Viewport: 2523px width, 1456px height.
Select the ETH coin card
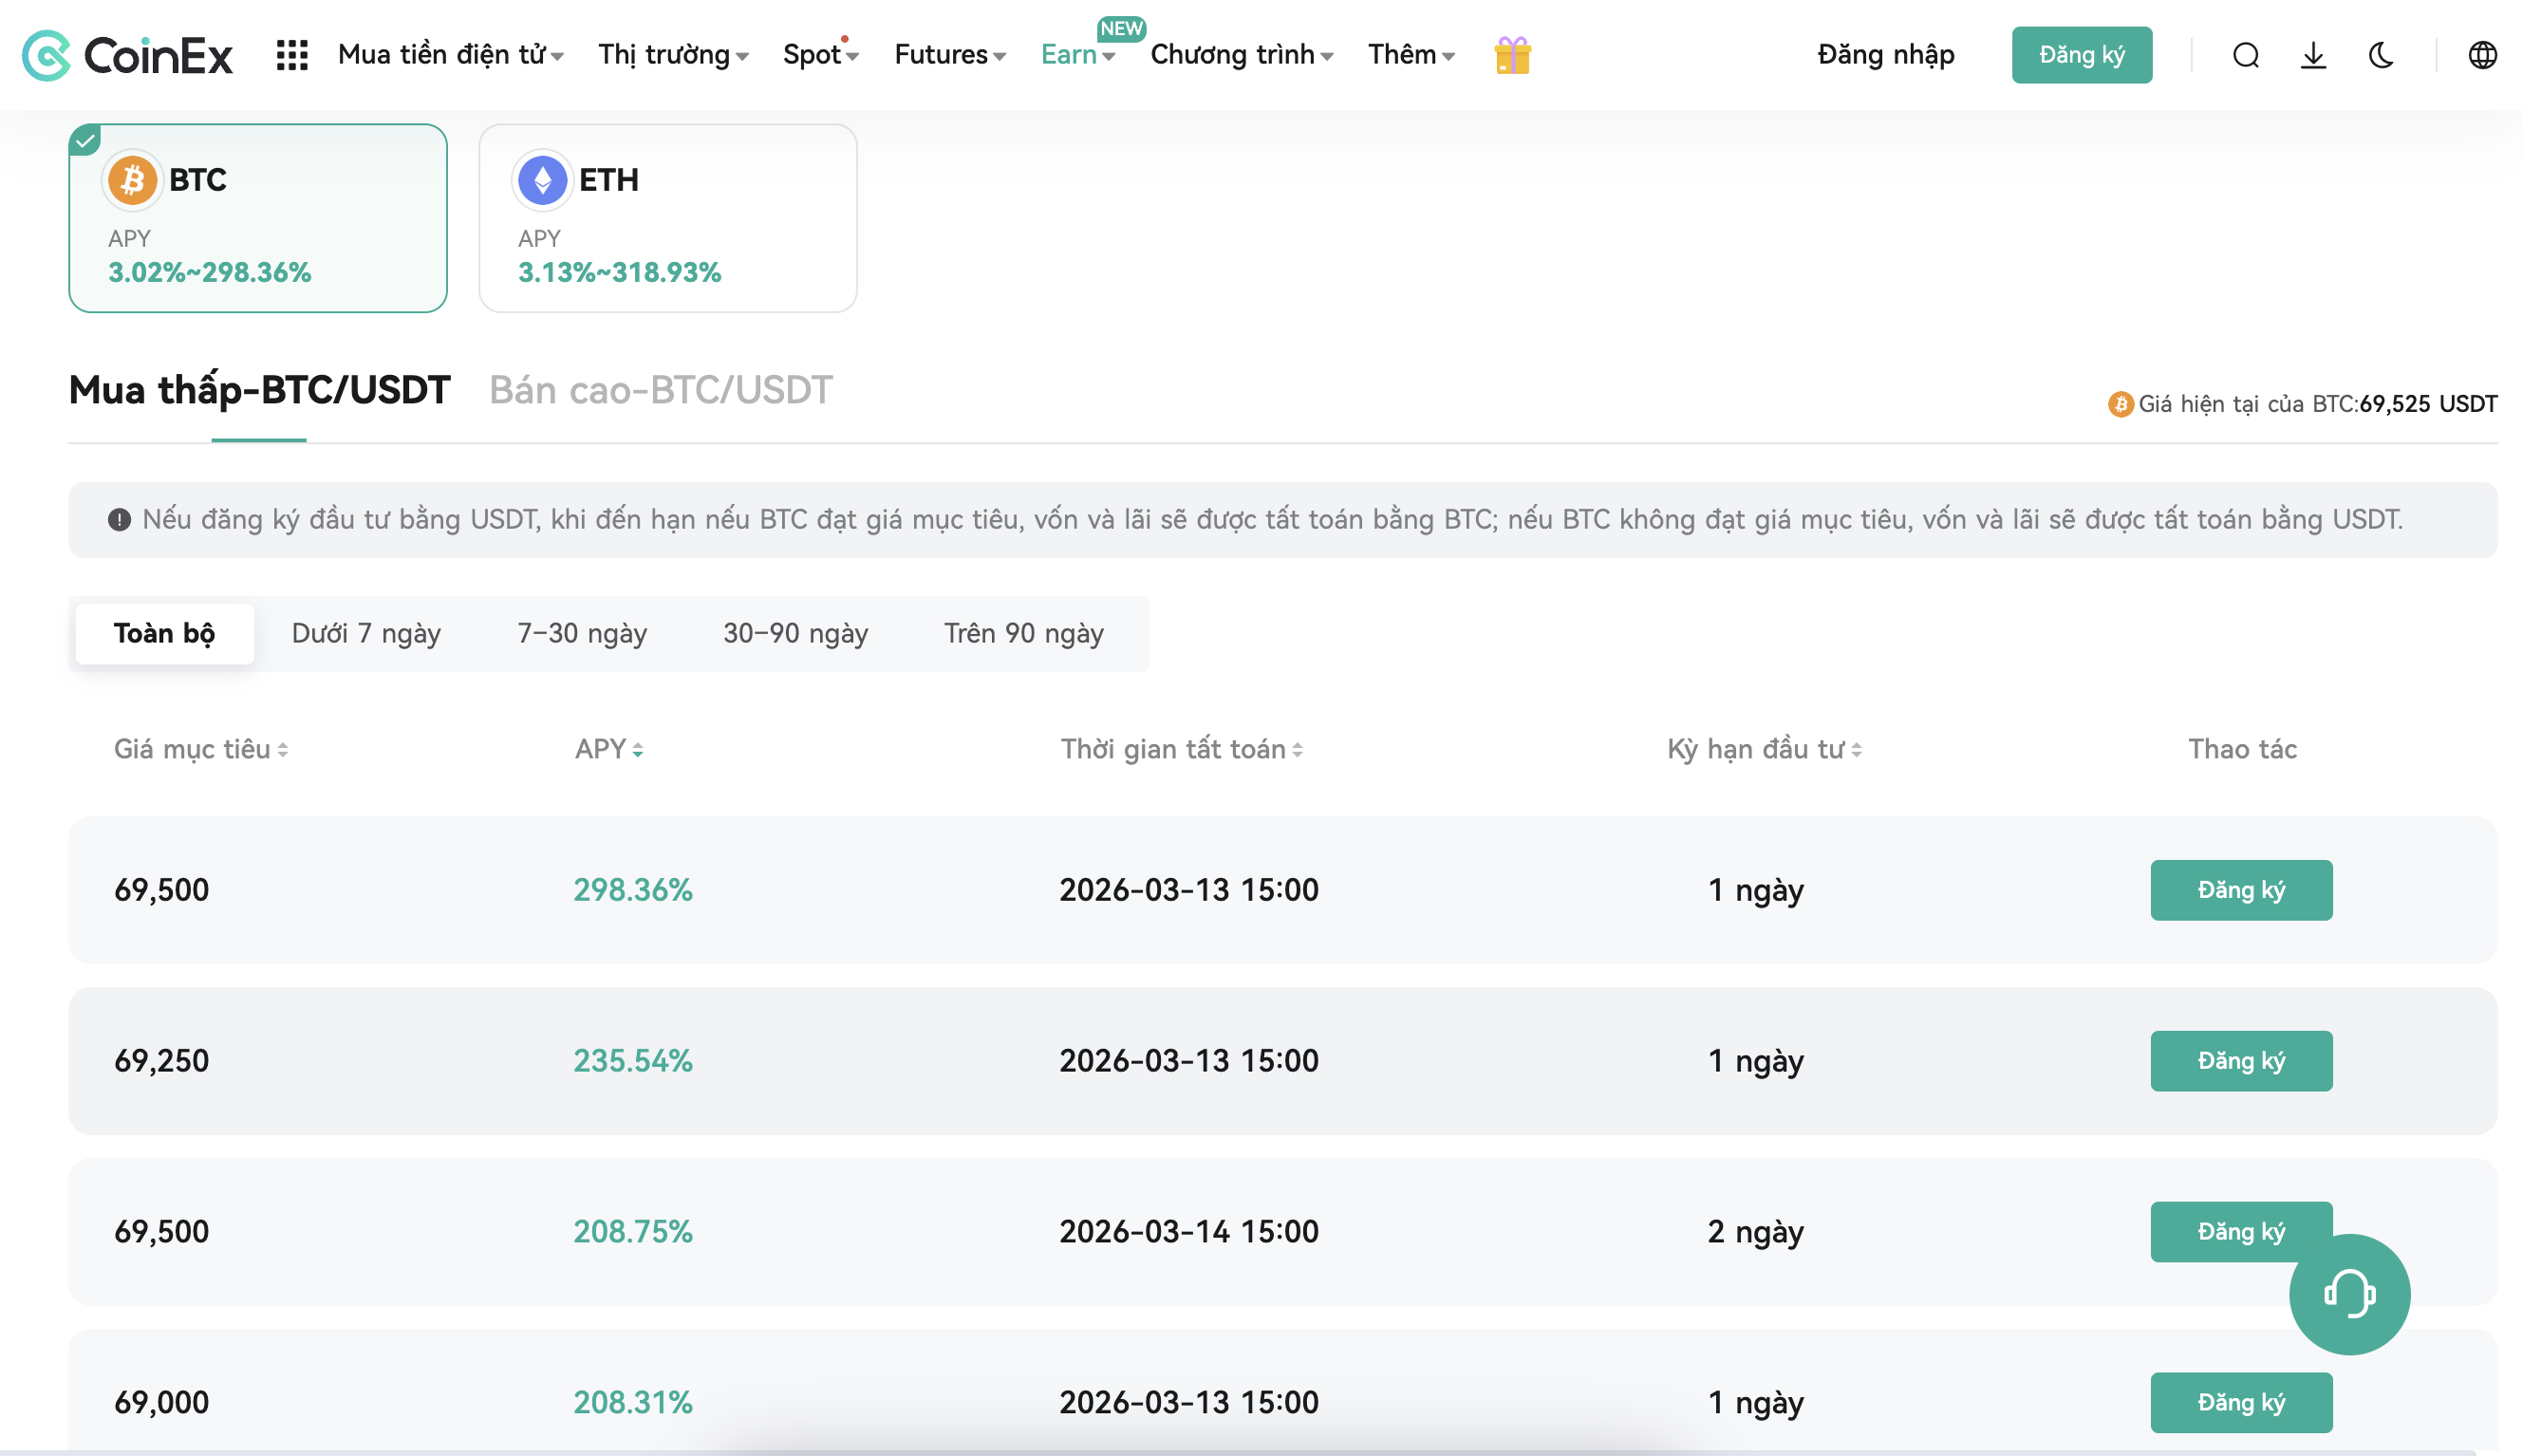tap(667, 218)
